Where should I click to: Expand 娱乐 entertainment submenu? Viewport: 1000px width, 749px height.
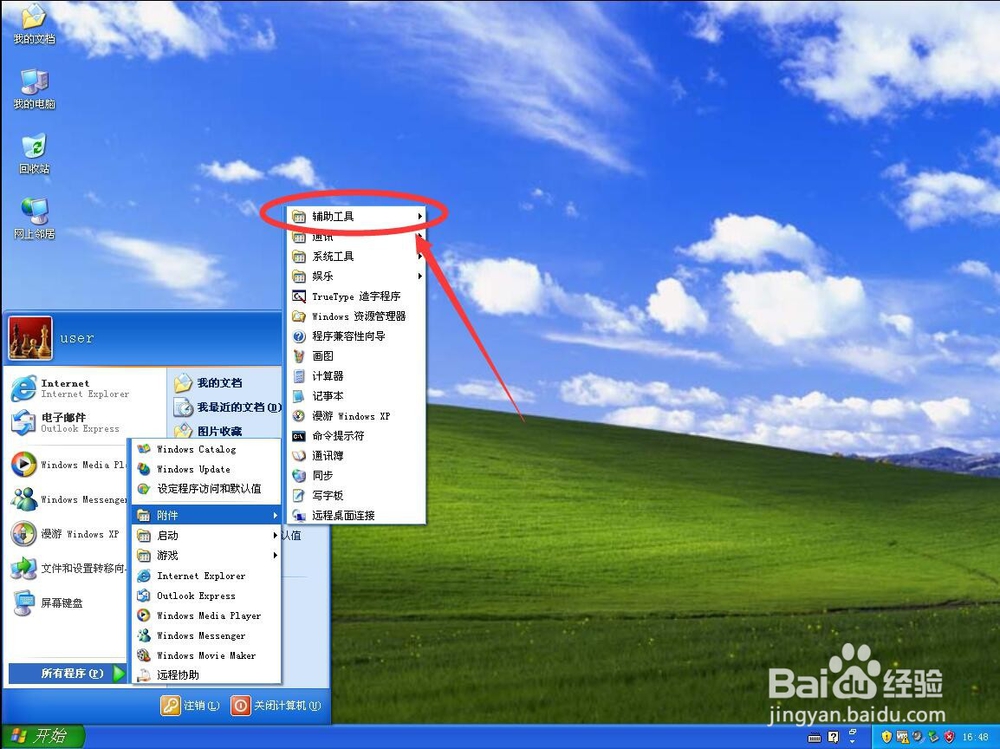coord(357,276)
